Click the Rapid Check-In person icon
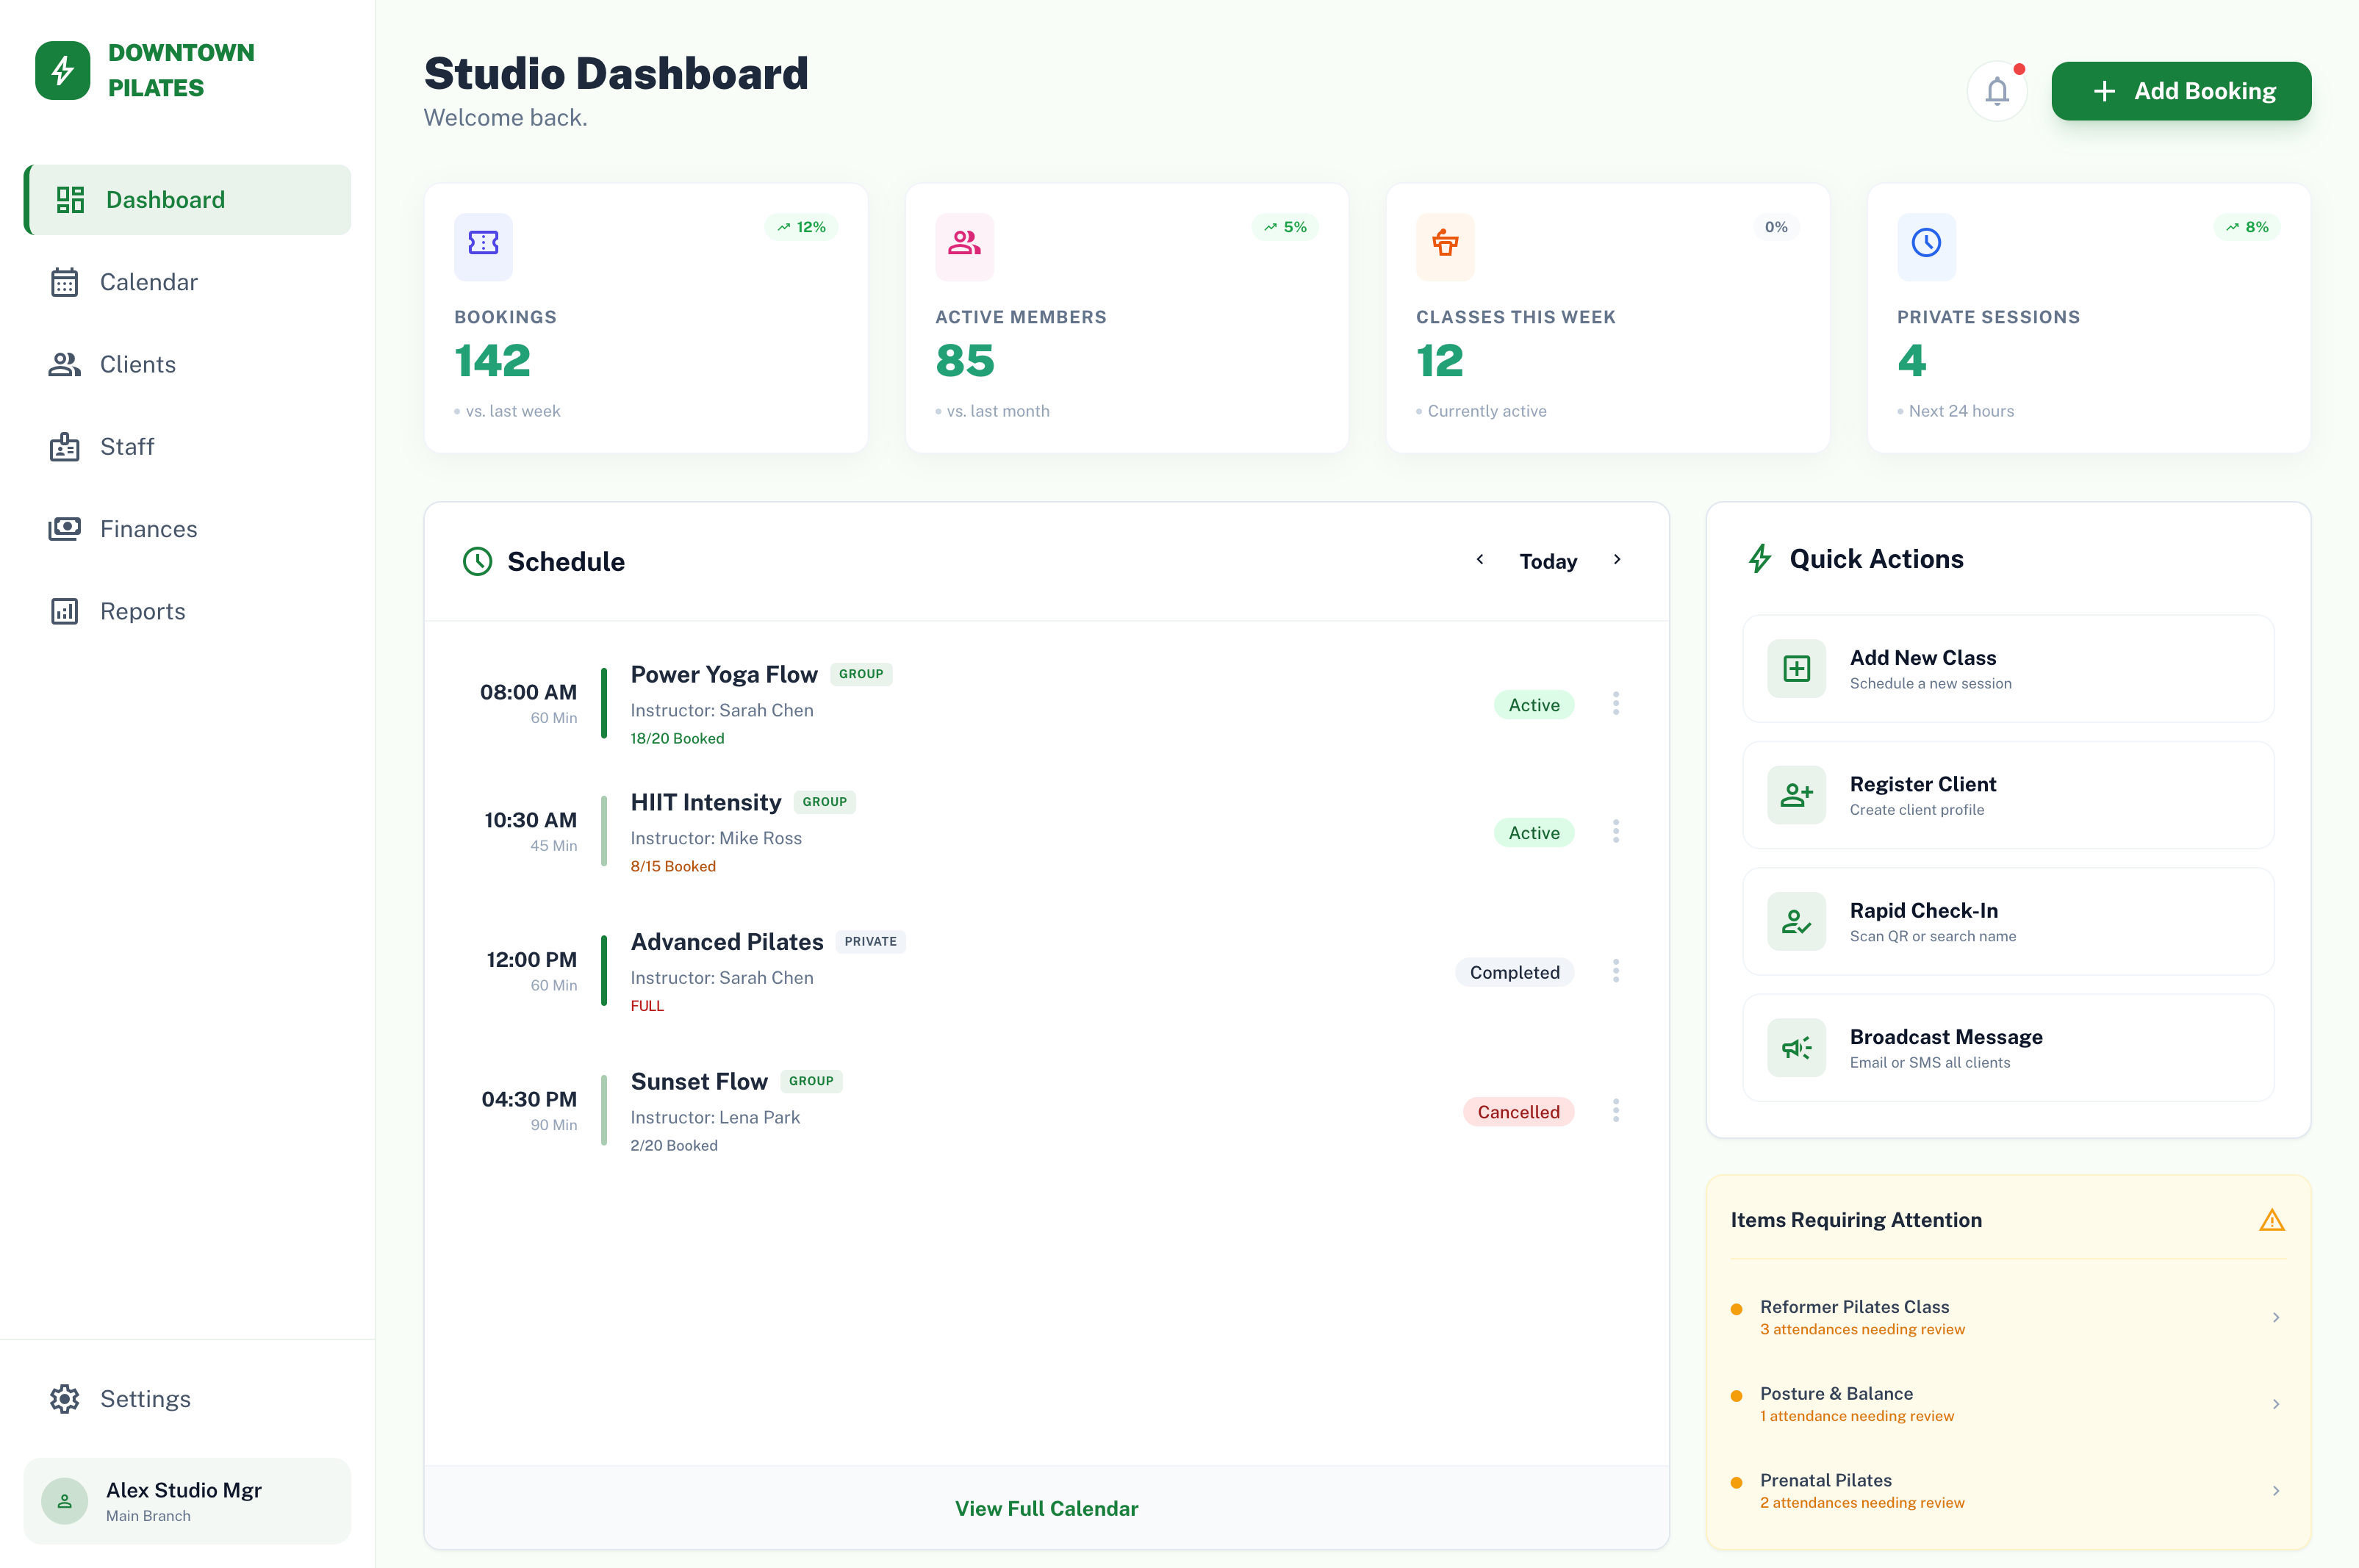Screen dimensions: 2359x1568 pos(1796,921)
